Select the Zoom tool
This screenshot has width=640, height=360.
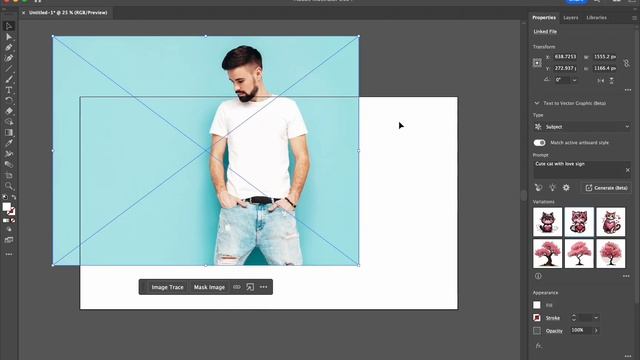(x=9, y=186)
